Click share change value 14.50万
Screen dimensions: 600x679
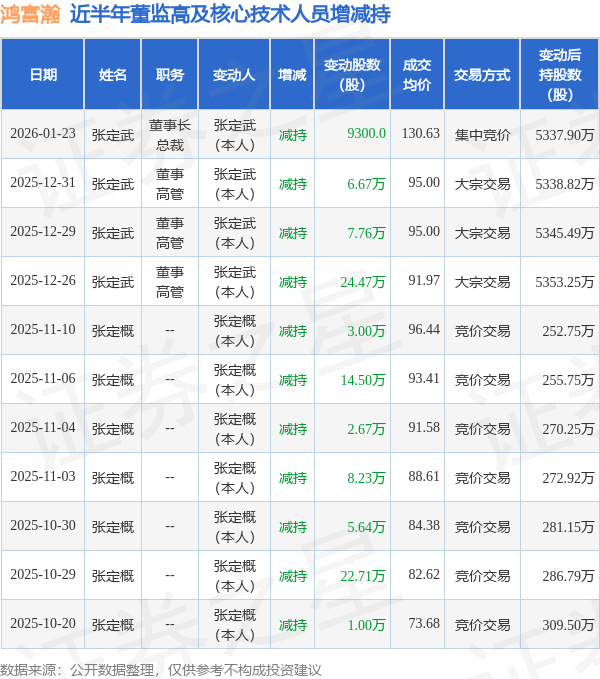(x=363, y=379)
